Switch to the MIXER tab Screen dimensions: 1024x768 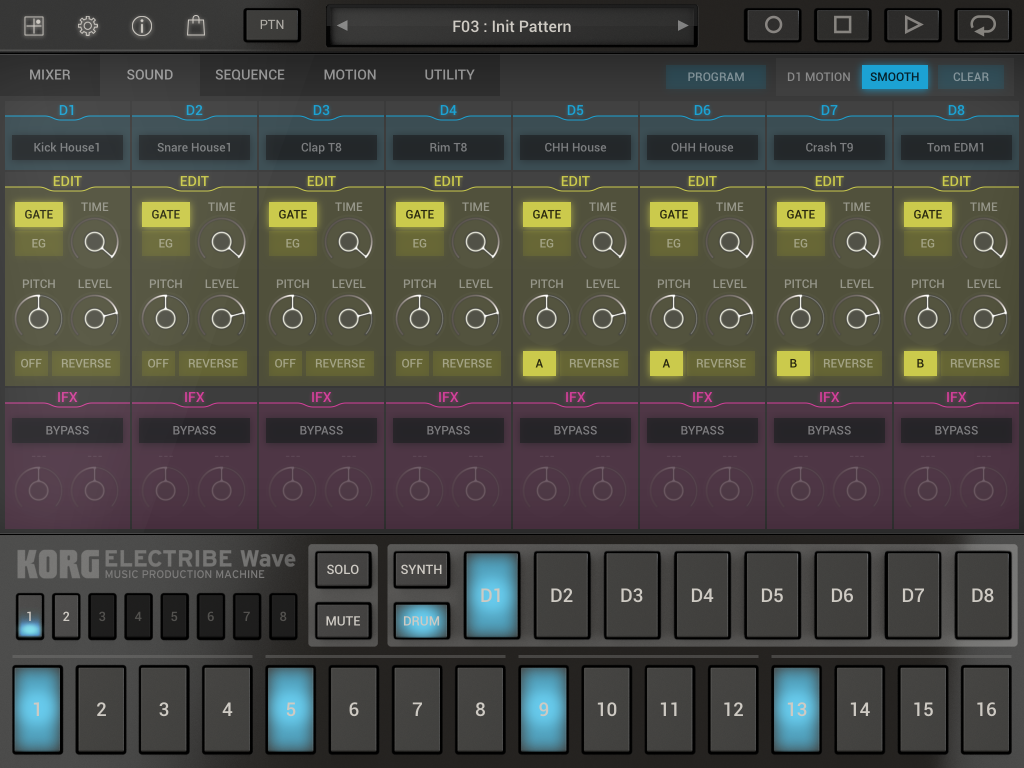coord(50,75)
